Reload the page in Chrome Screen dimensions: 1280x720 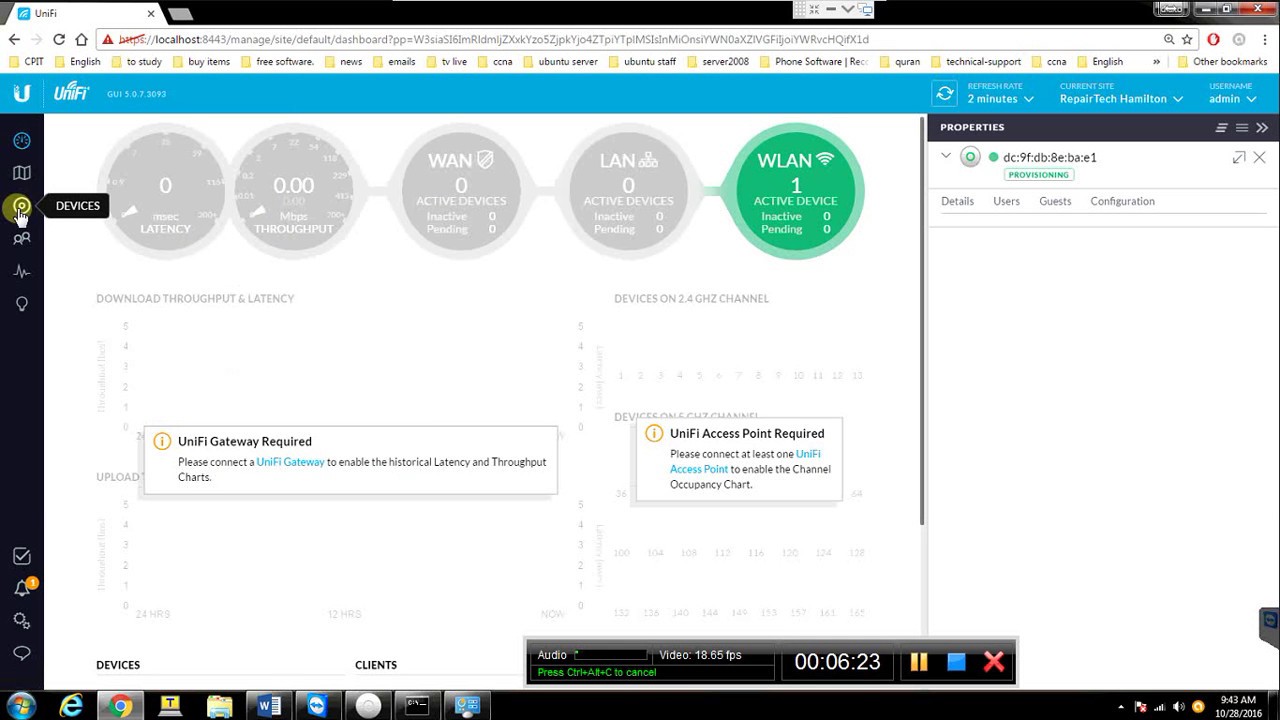pos(59,39)
